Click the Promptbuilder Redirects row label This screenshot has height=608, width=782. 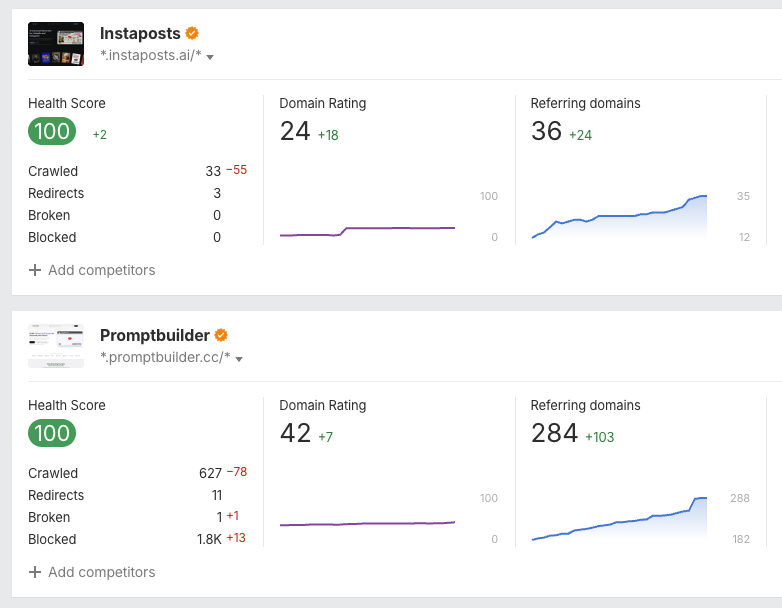56,495
